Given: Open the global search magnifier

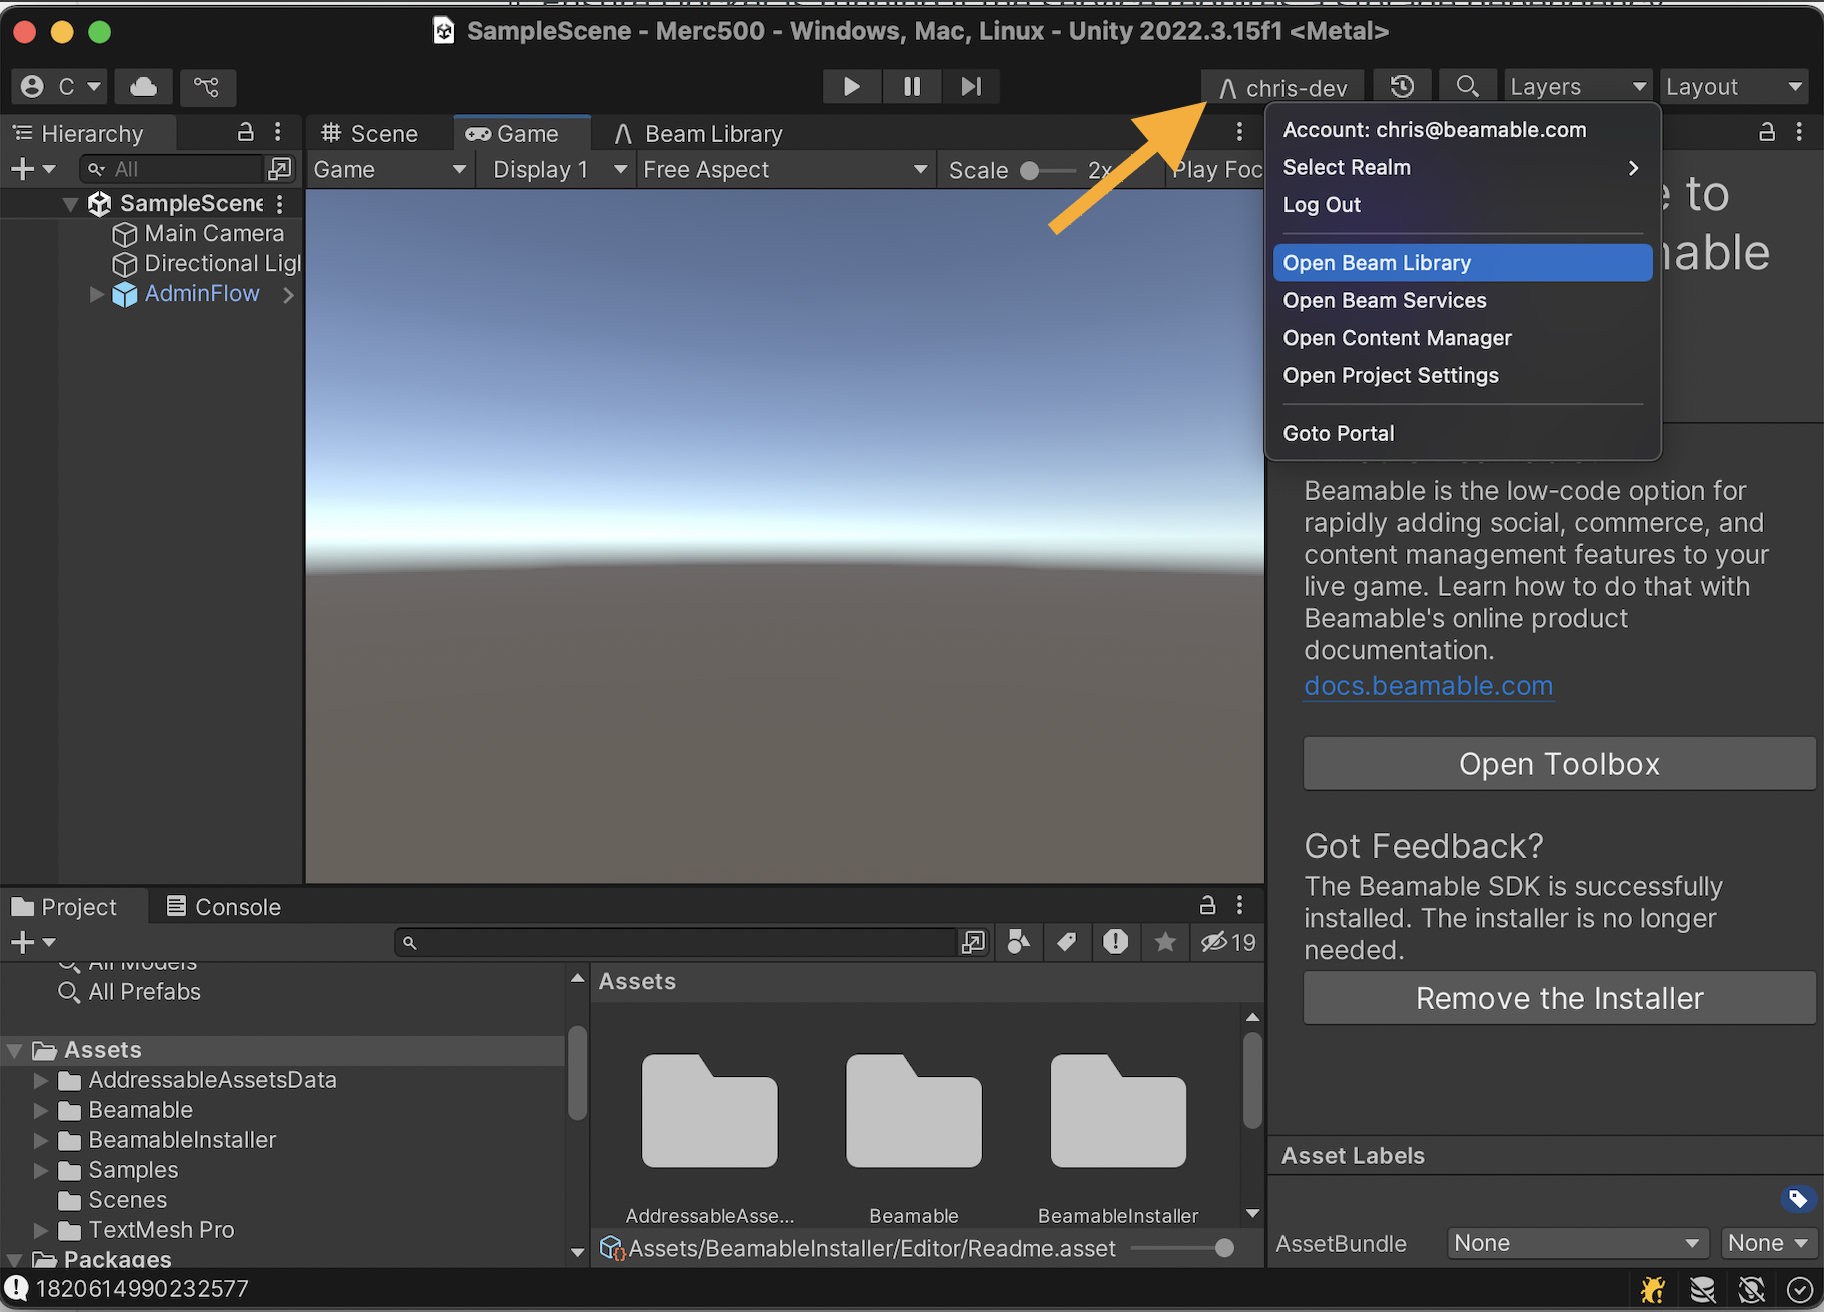Looking at the screenshot, I should (x=1467, y=87).
